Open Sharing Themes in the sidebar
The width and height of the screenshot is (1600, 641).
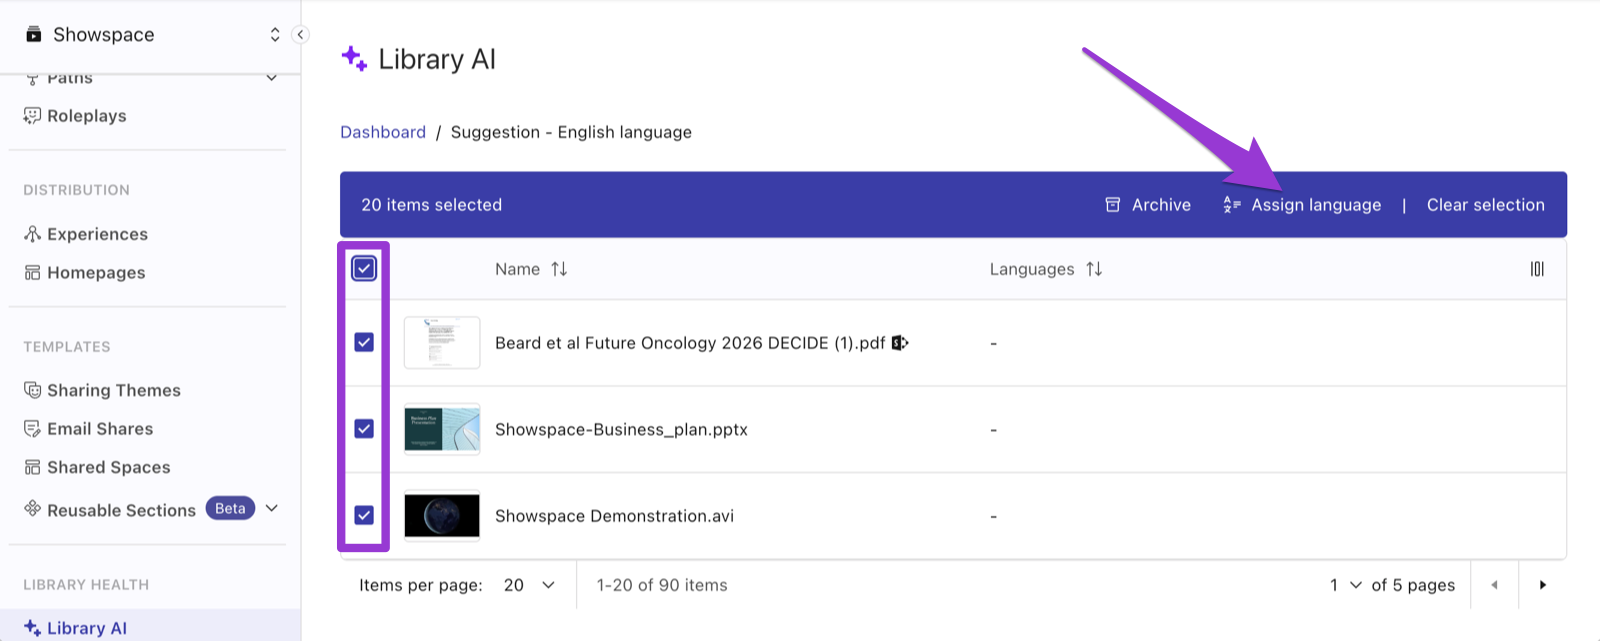coord(114,390)
